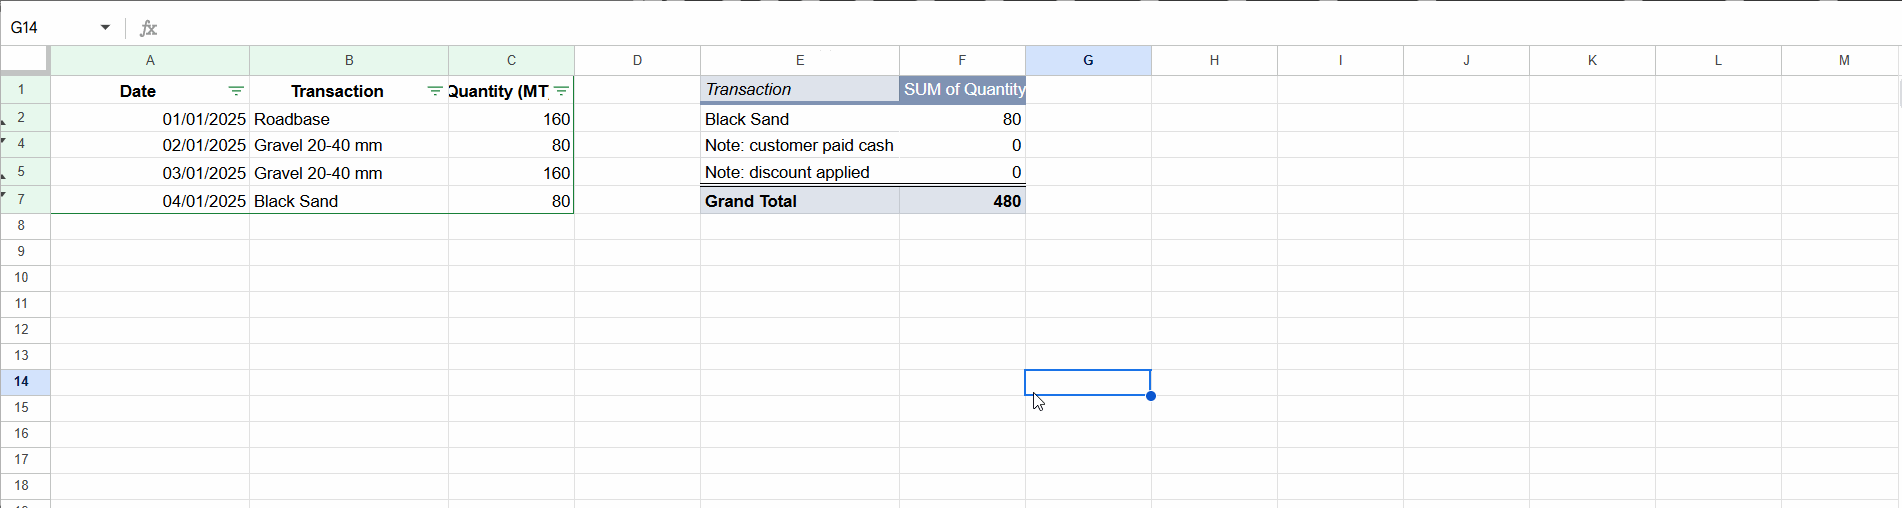This screenshot has width=1902, height=508.
Task: Select the SUM of Quantity pivot header
Action: [x=962, y=89]
